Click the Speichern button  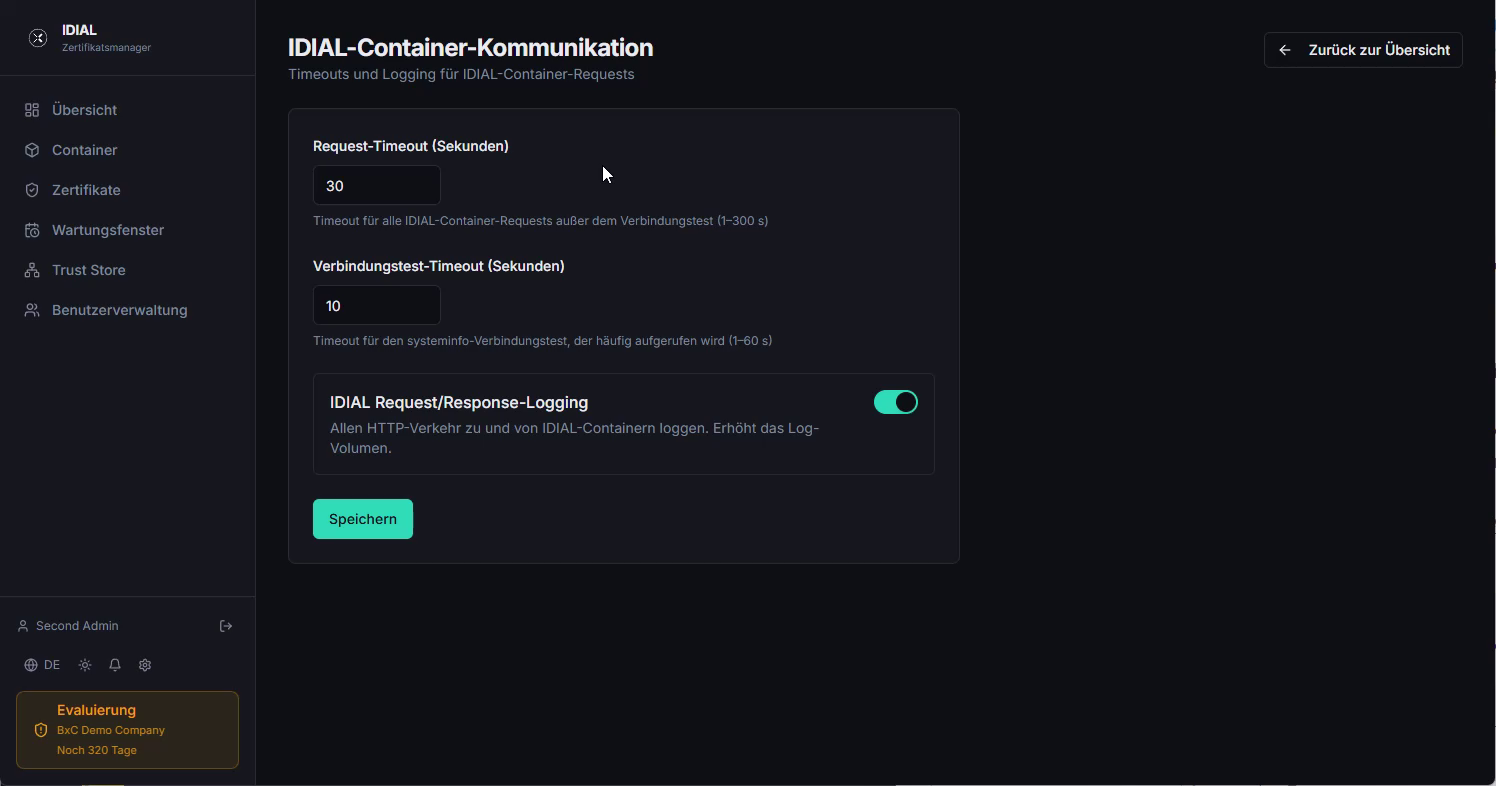coord(363,519)
